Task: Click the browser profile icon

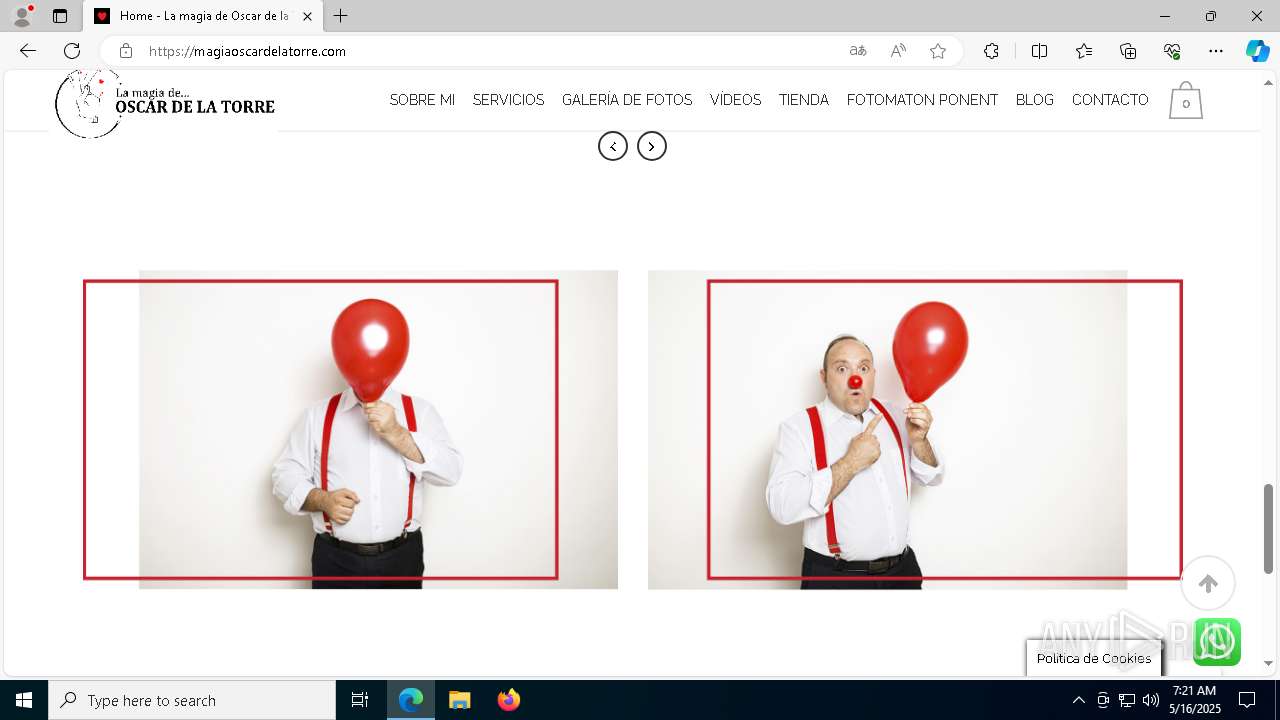Action: pyautogui.click(x=21, y=16)
